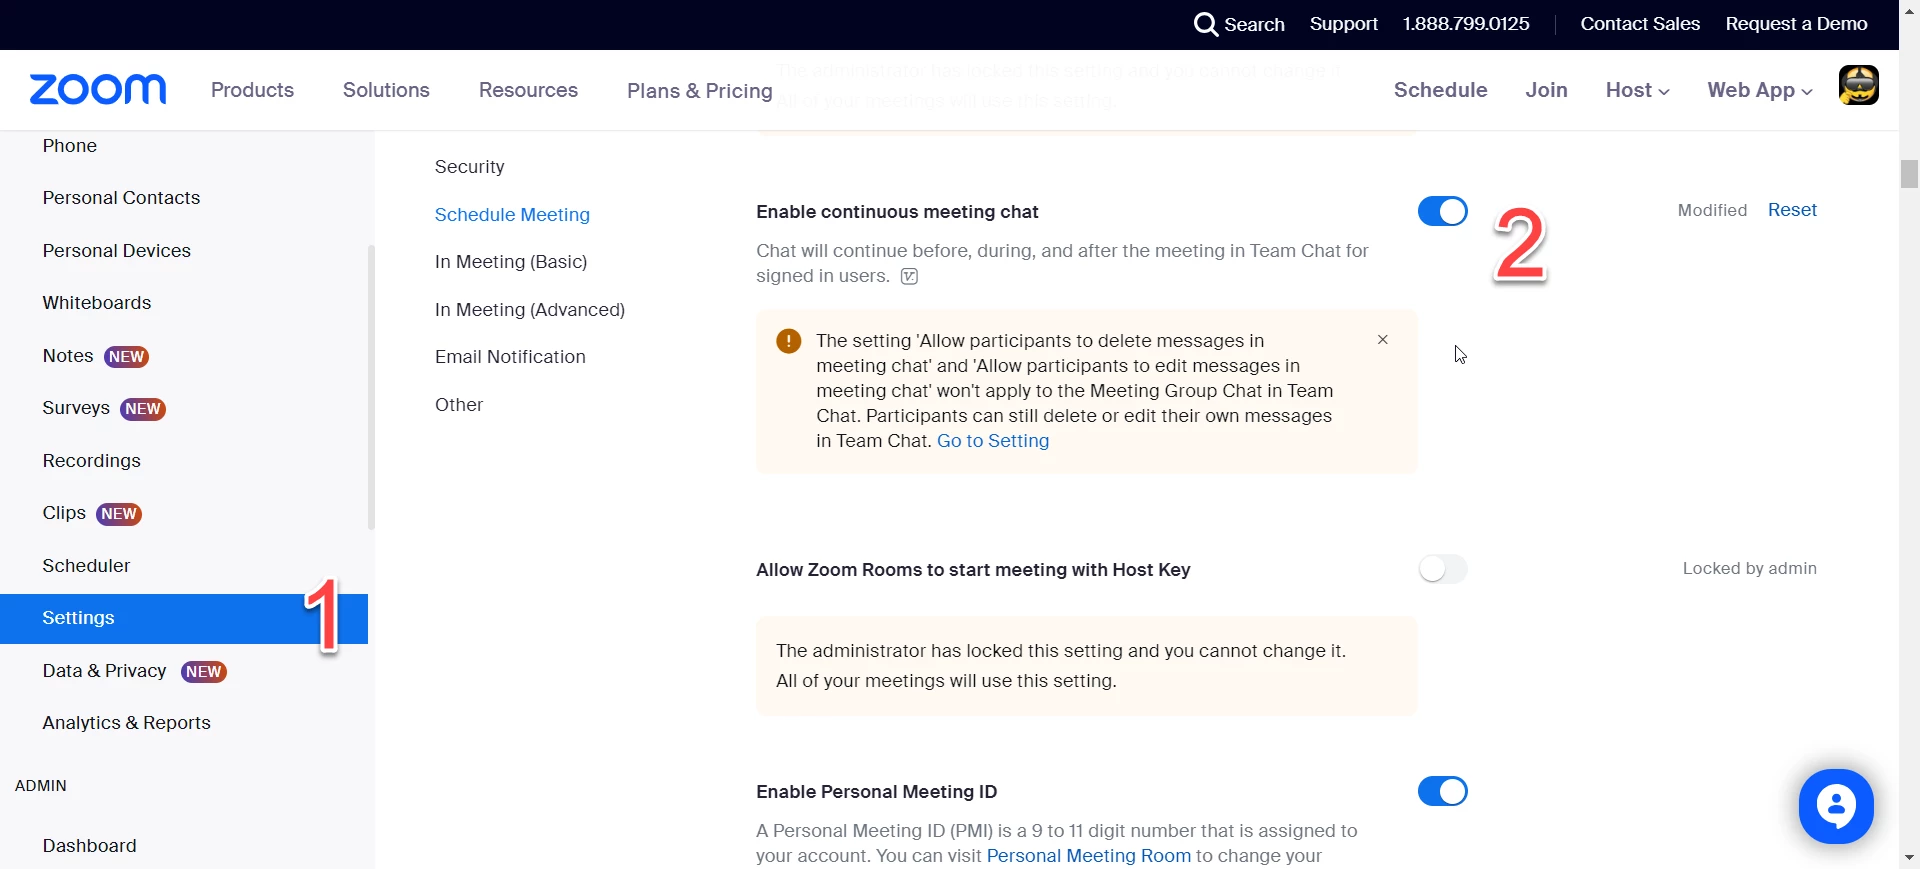Click the scrollbar down arrow
Image resolution: width=1920 pixels, height=869 pixels.
pos(1909,857)
